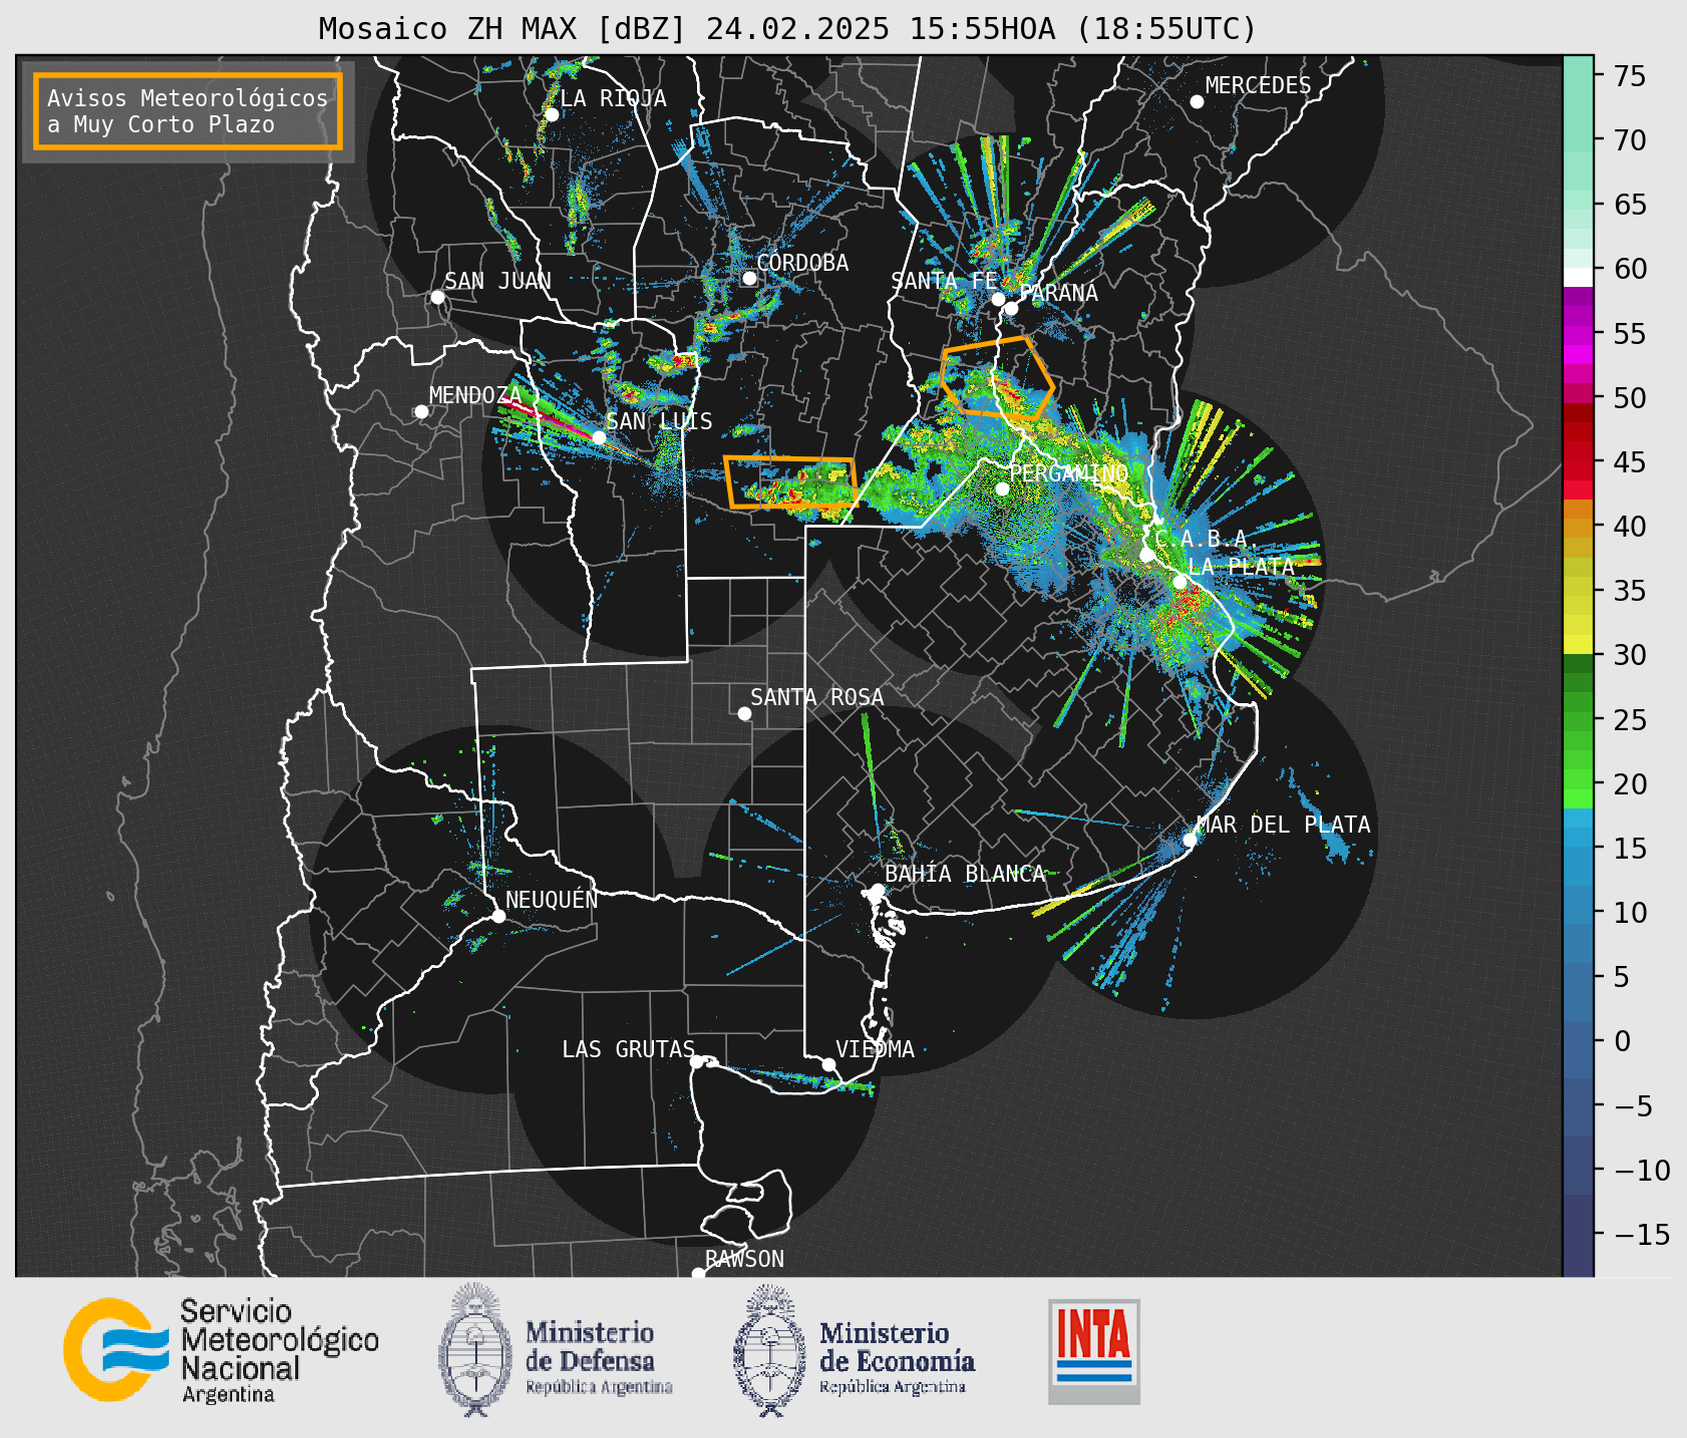
Task: Click the magenta 55 dBZ band on the color scale
Action: click(1578, 334)
